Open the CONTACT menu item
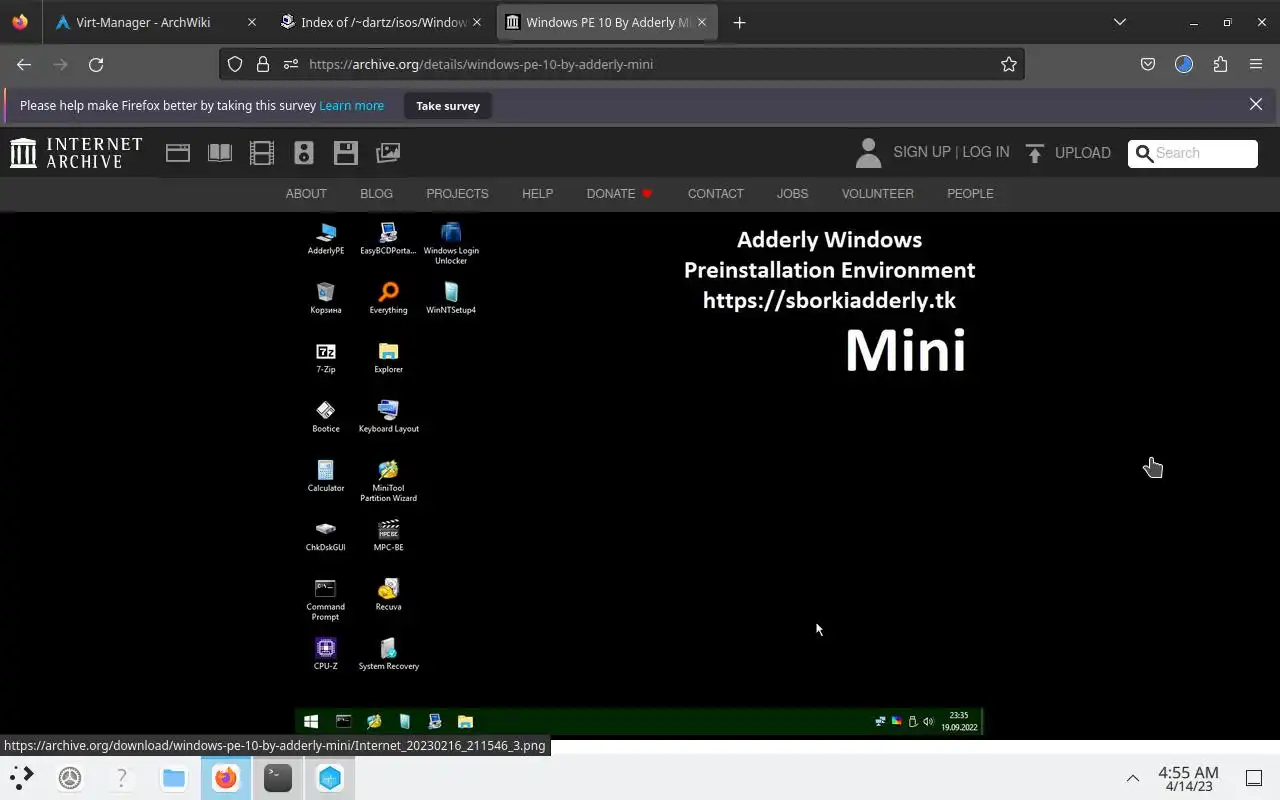1280x800 pixels. [715, 193]
